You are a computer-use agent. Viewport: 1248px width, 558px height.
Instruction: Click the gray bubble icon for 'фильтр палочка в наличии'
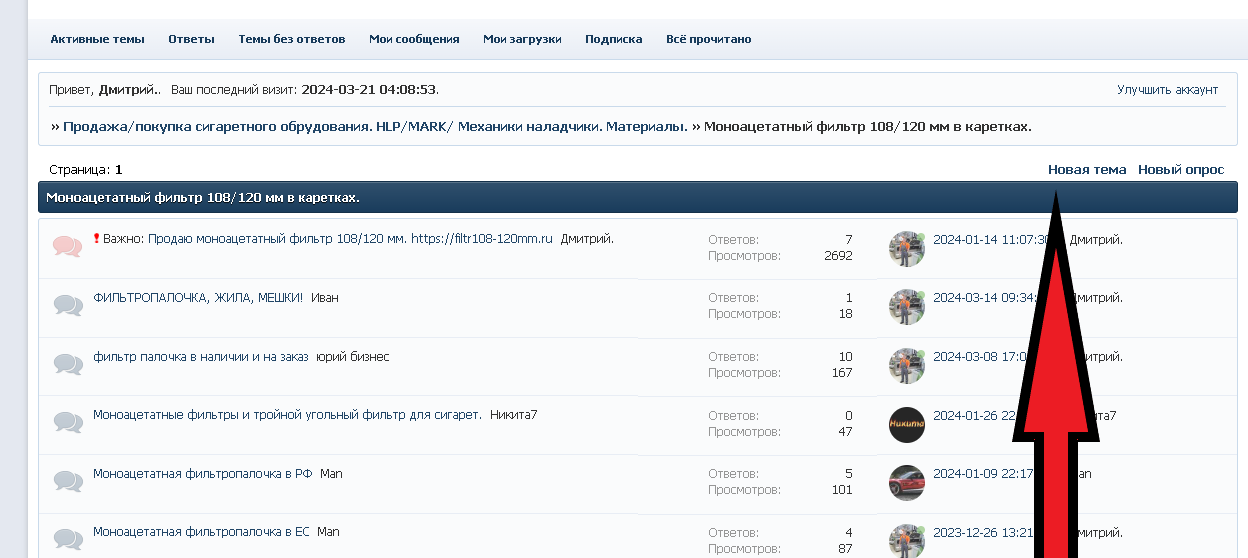(x=67, y=365)
